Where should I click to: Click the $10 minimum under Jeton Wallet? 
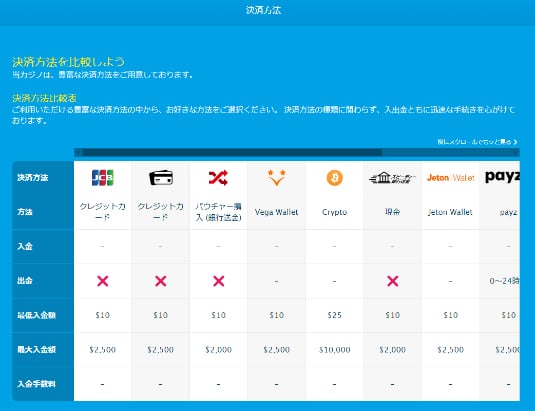[x=450, y=315]
